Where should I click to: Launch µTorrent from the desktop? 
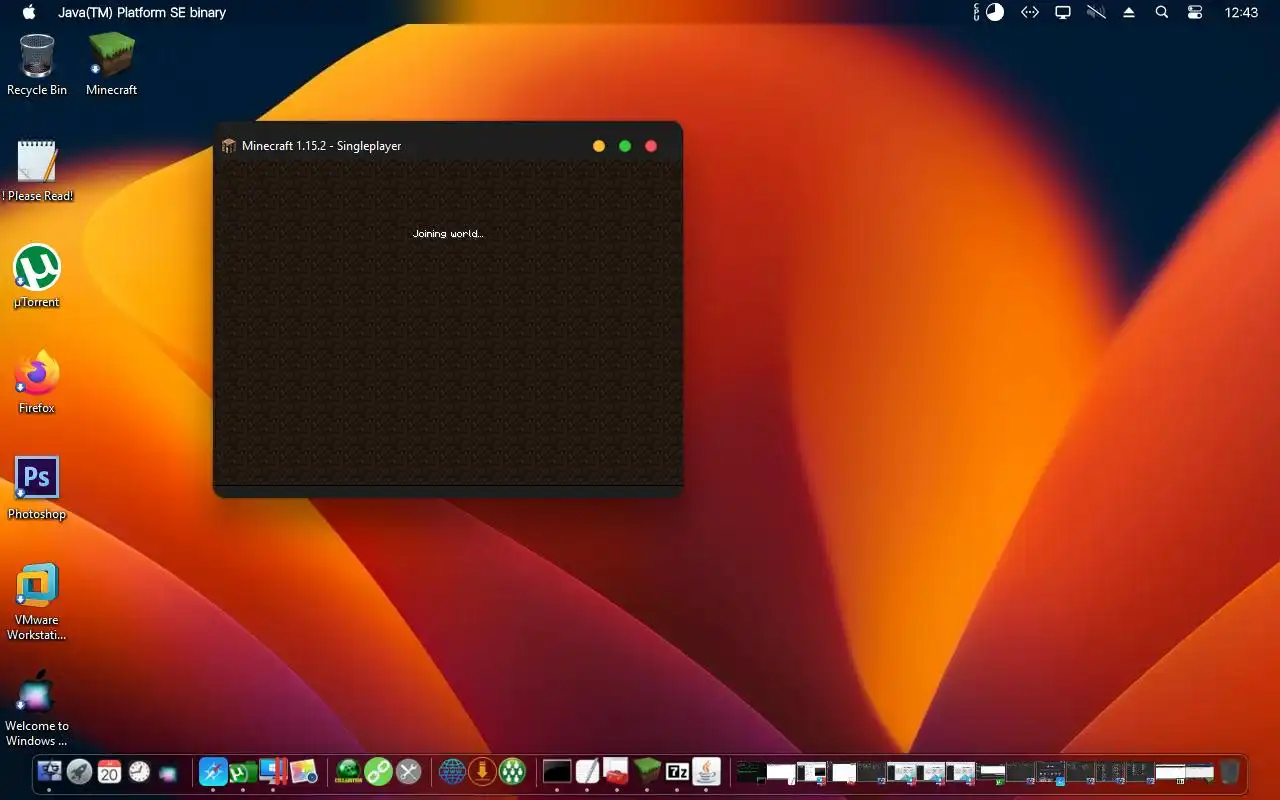[x=37, y=276]
